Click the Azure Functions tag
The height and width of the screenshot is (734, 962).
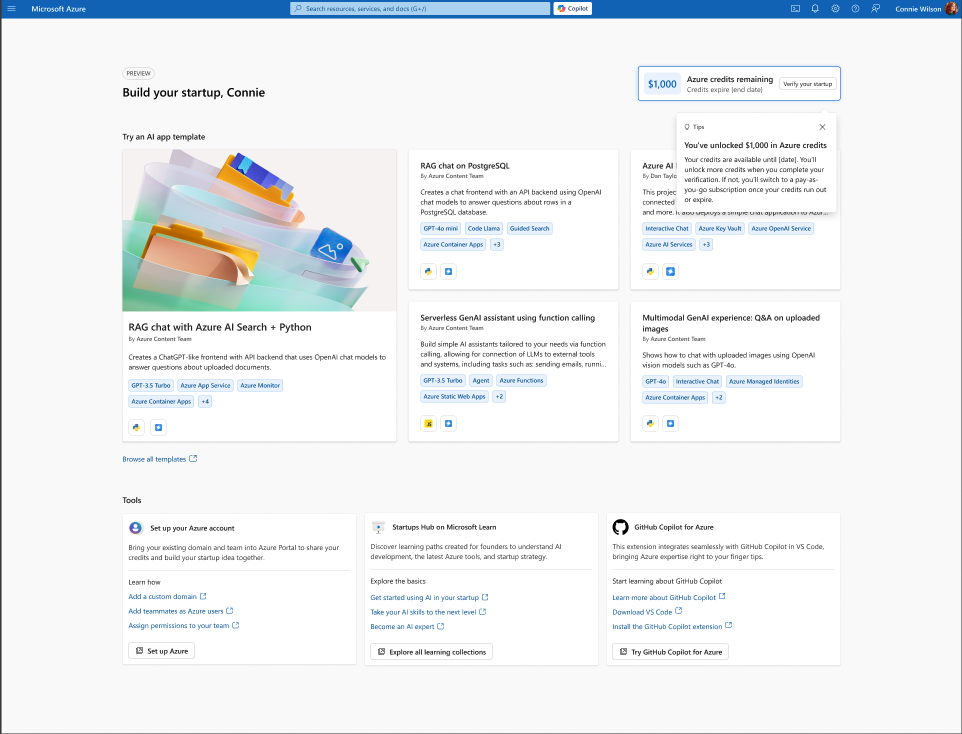click(x=521, y=381)
